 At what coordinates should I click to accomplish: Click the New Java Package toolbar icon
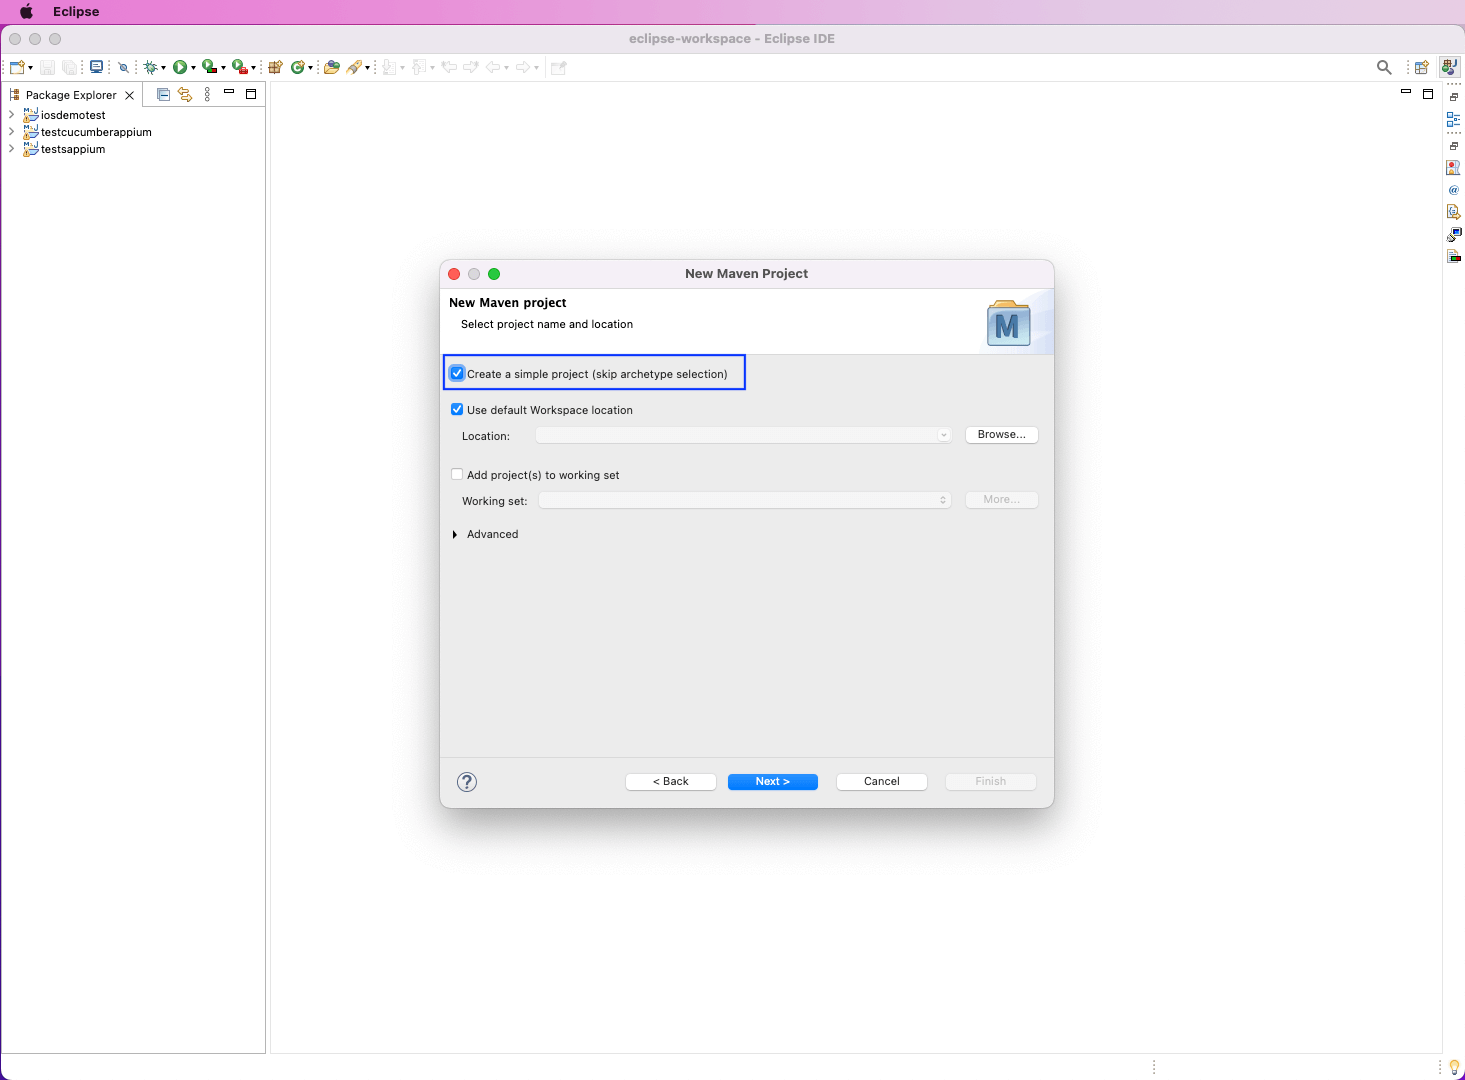click(275, 67)
